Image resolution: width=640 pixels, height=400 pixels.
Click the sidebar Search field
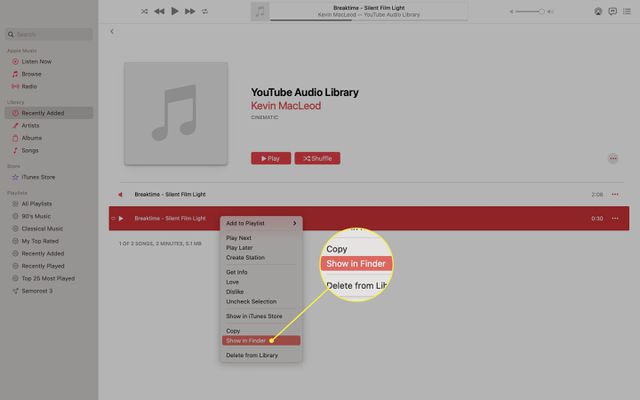[x=50, y=34]
